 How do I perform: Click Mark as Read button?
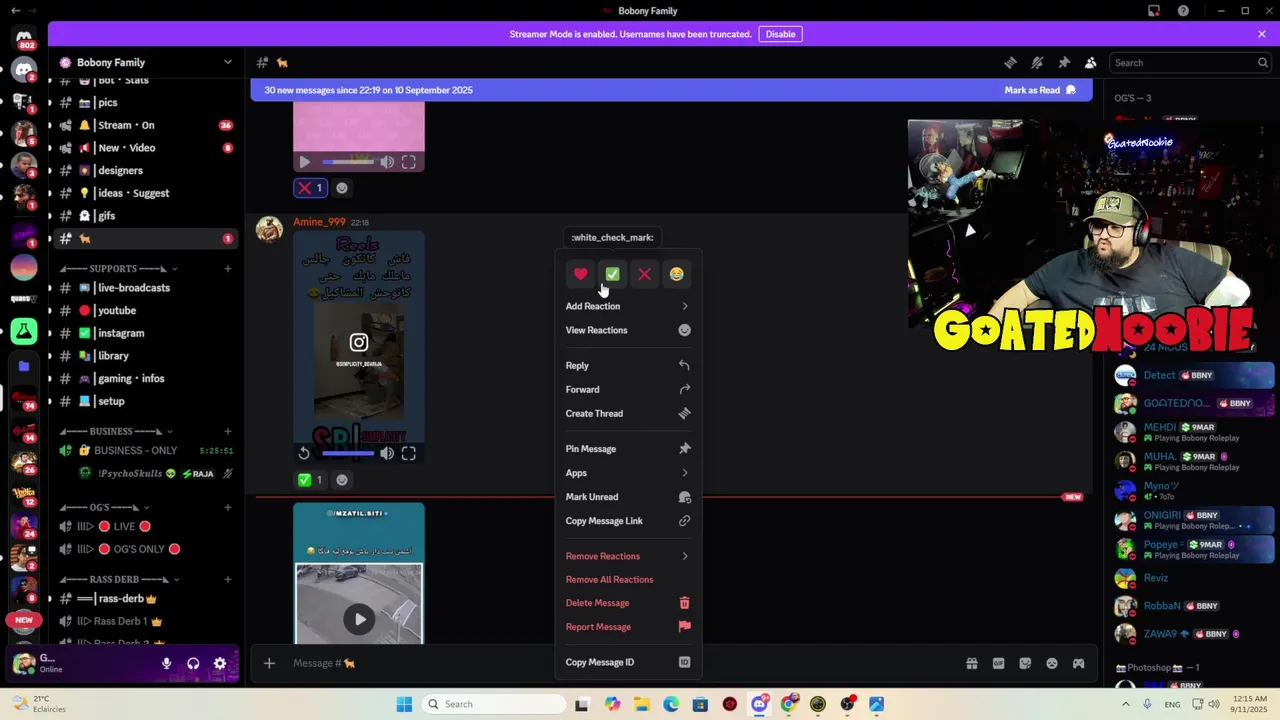click(1040, 90)
